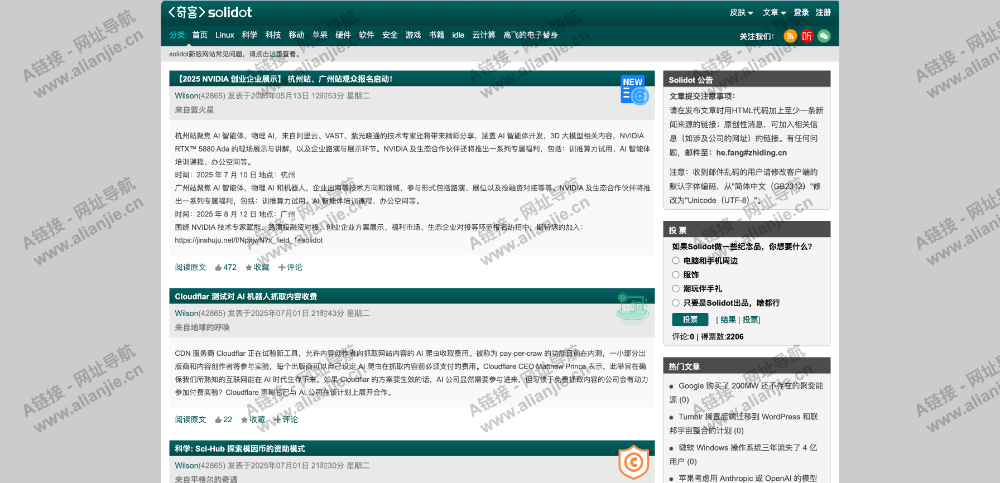Click the 登录 login link
The image size is (1000, 483).
click(x=801, y=12)
